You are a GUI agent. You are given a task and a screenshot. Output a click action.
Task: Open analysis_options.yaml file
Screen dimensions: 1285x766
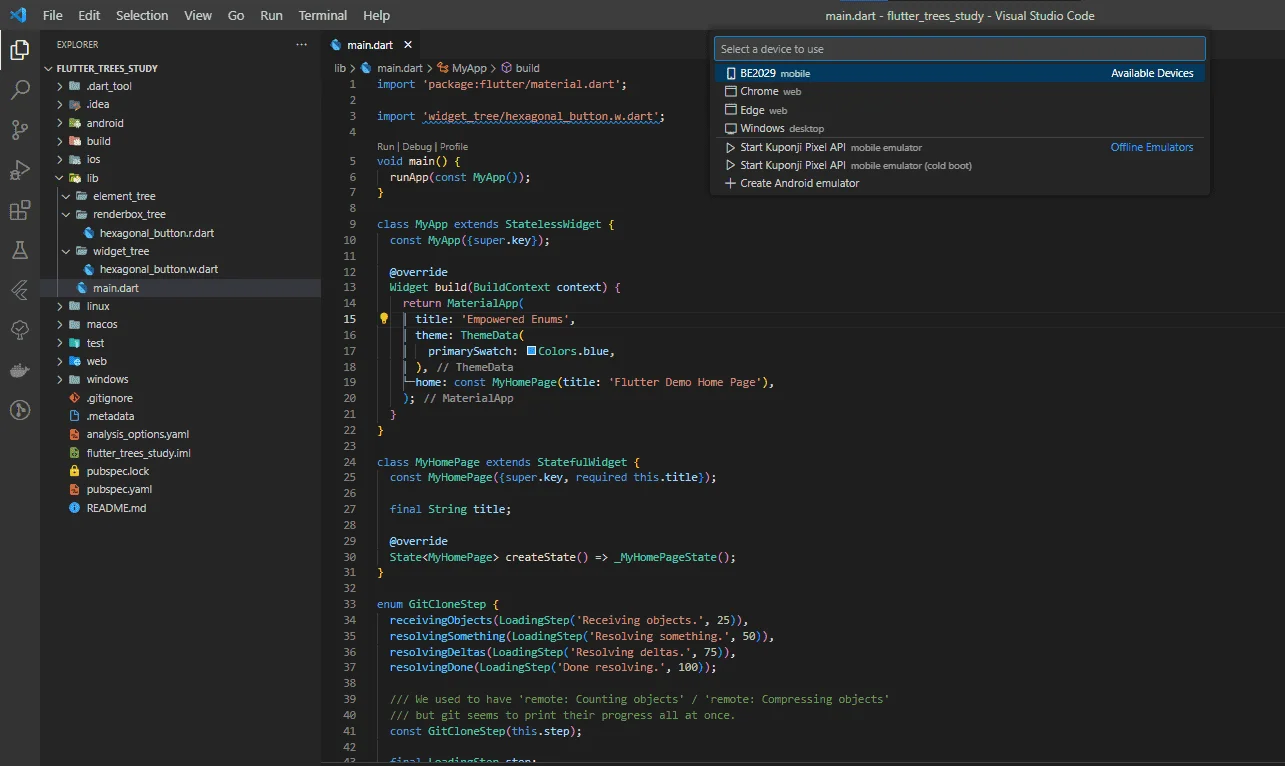(x=138, y=434)
